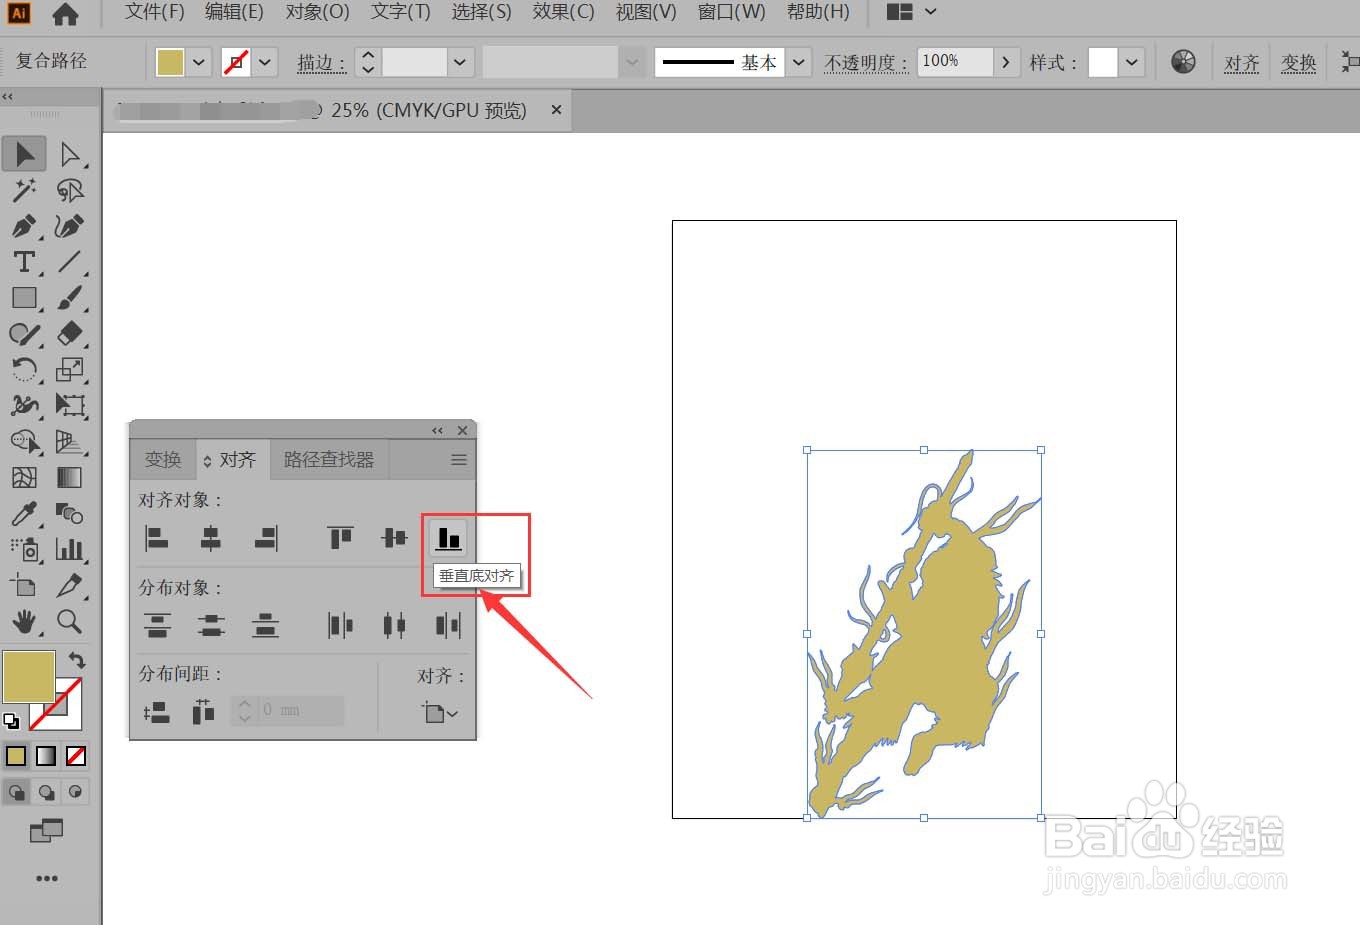Select the Pen tool
Screen dimensions: 1360x925
24,226
